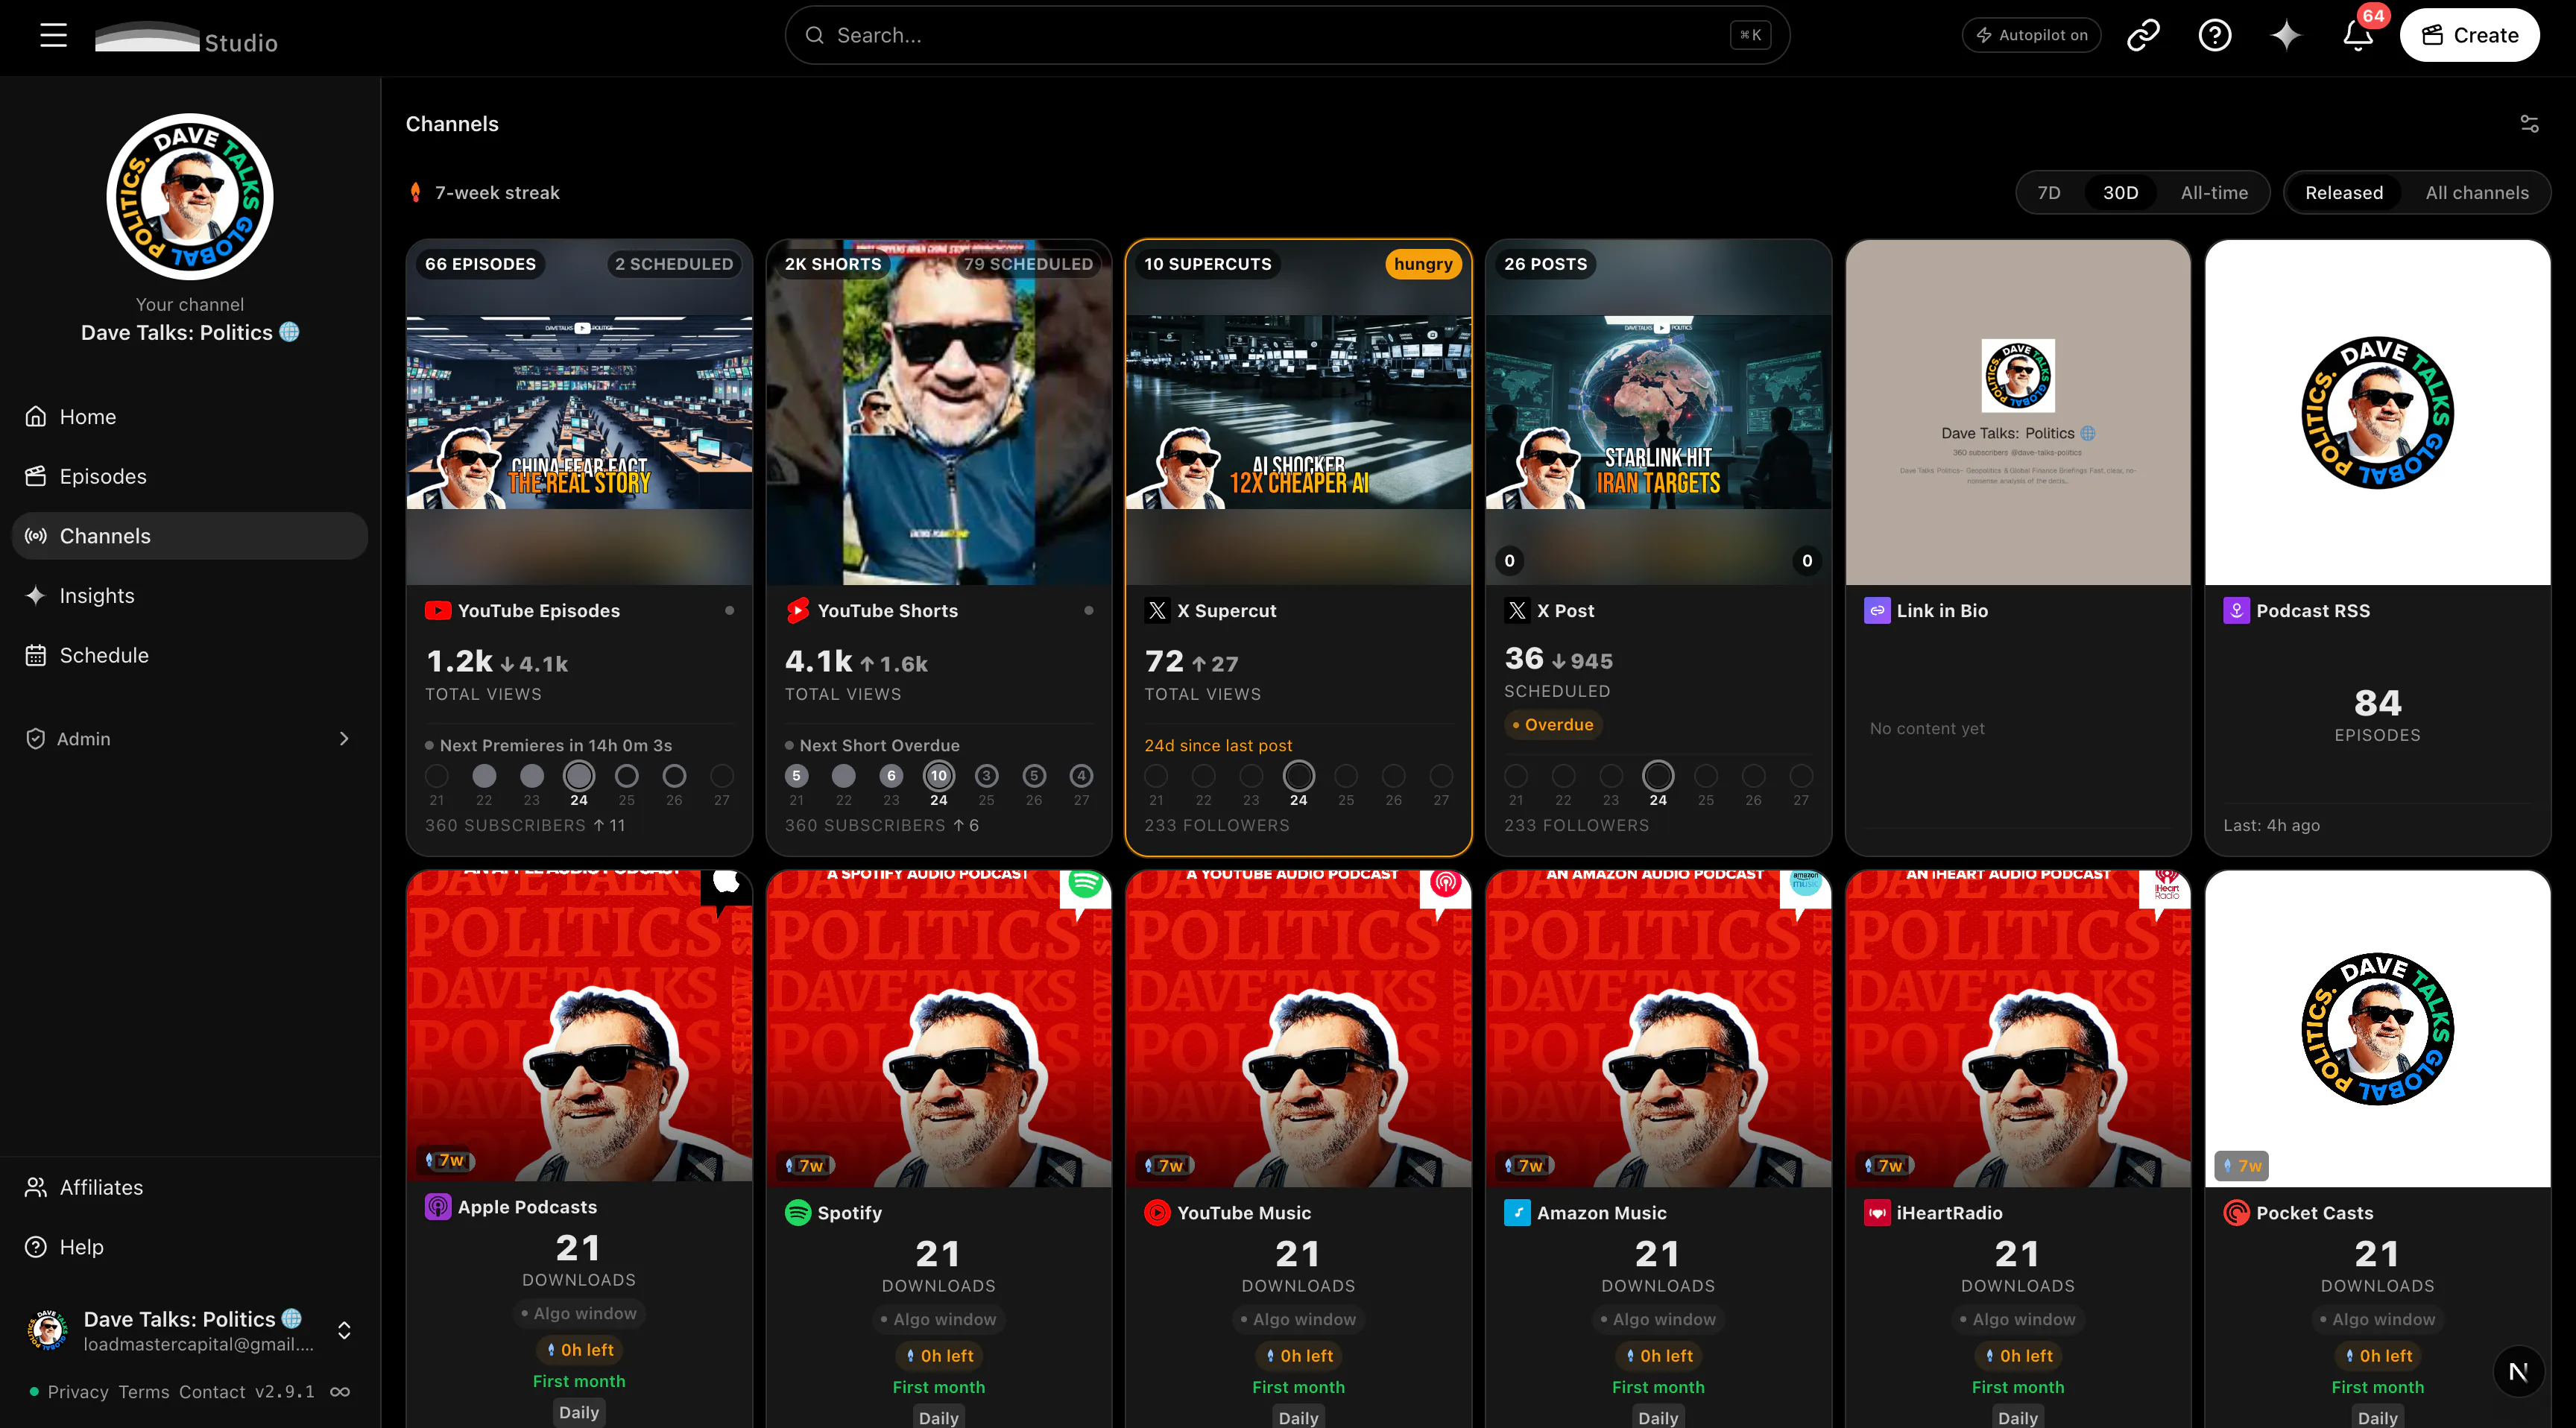Click the Pocket Casts logo icon
Image resolution: width=2576 pixels, height=1428 pixels.
[2236, 1212]
